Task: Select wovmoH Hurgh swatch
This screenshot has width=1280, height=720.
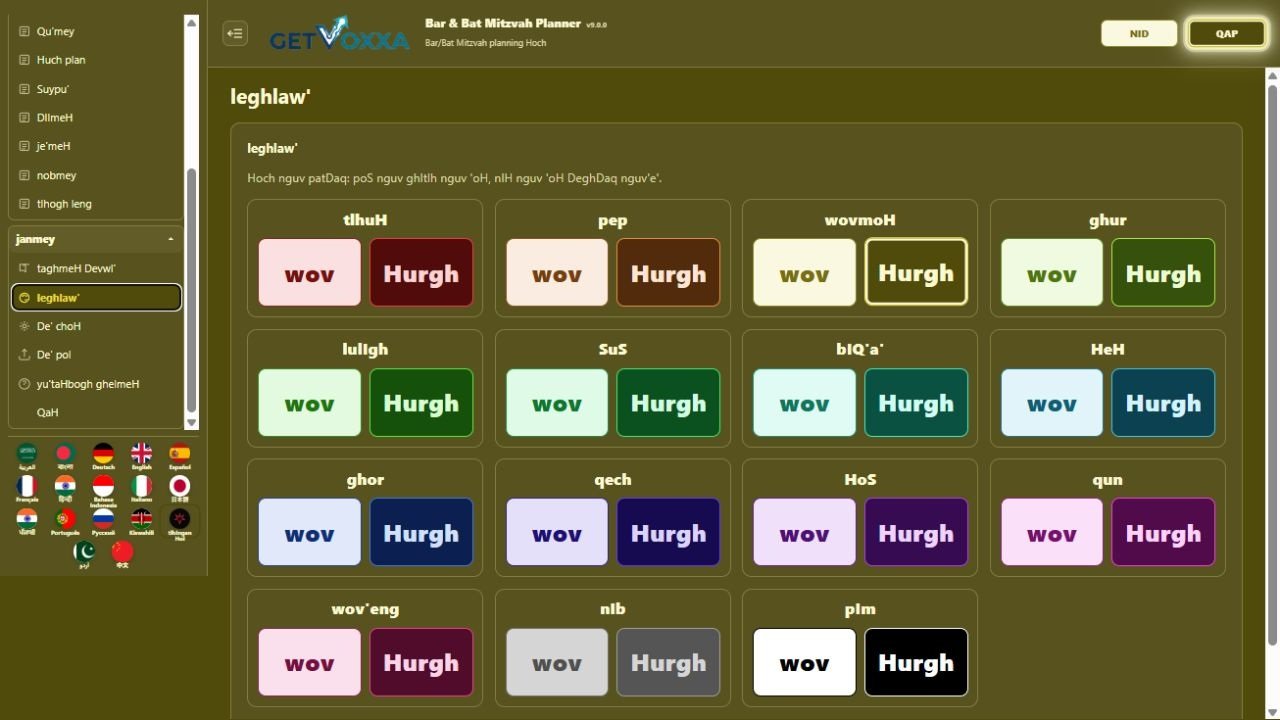Action: tap(916, 273)
